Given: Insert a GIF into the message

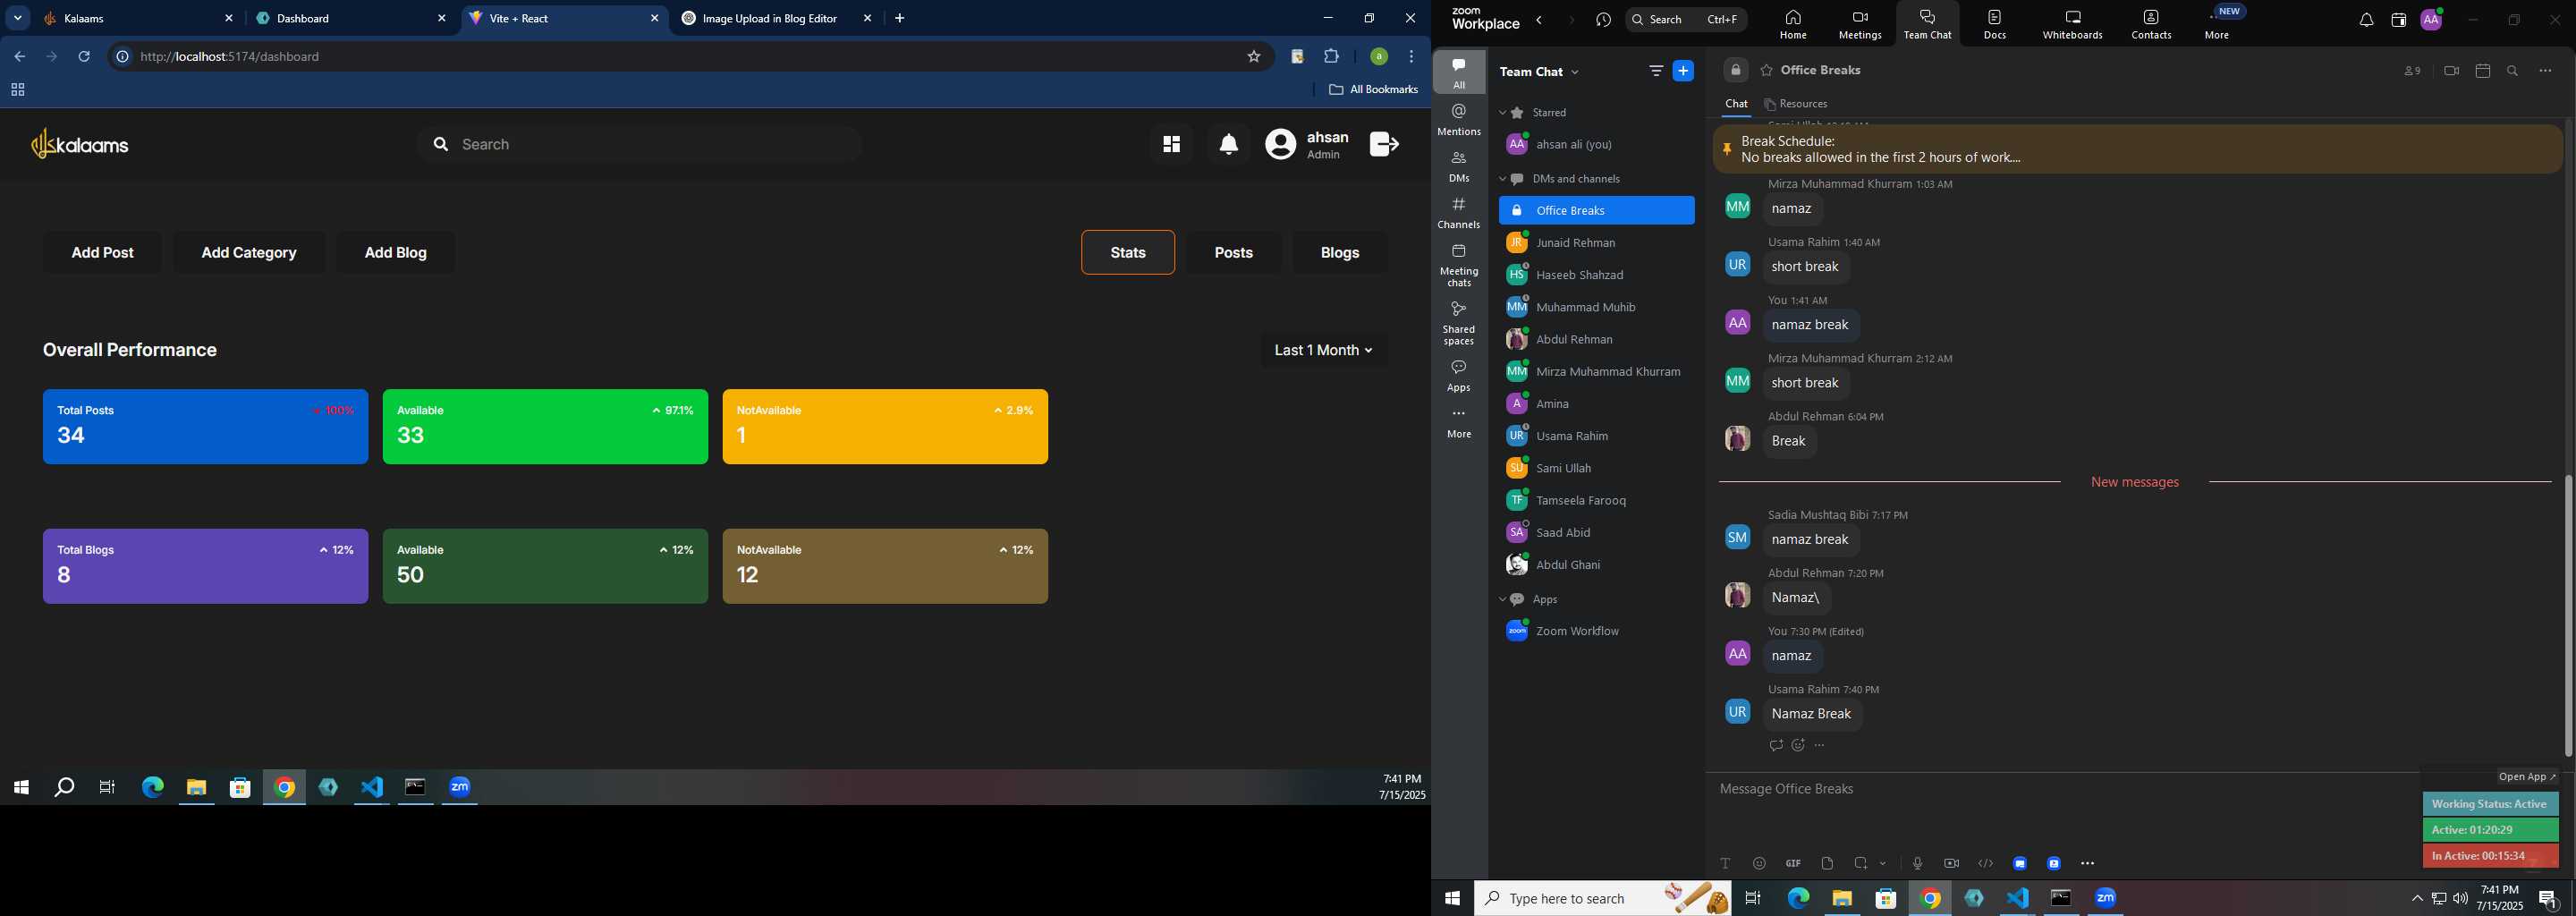Looking at the screenshot, I should coord(1793,863).
